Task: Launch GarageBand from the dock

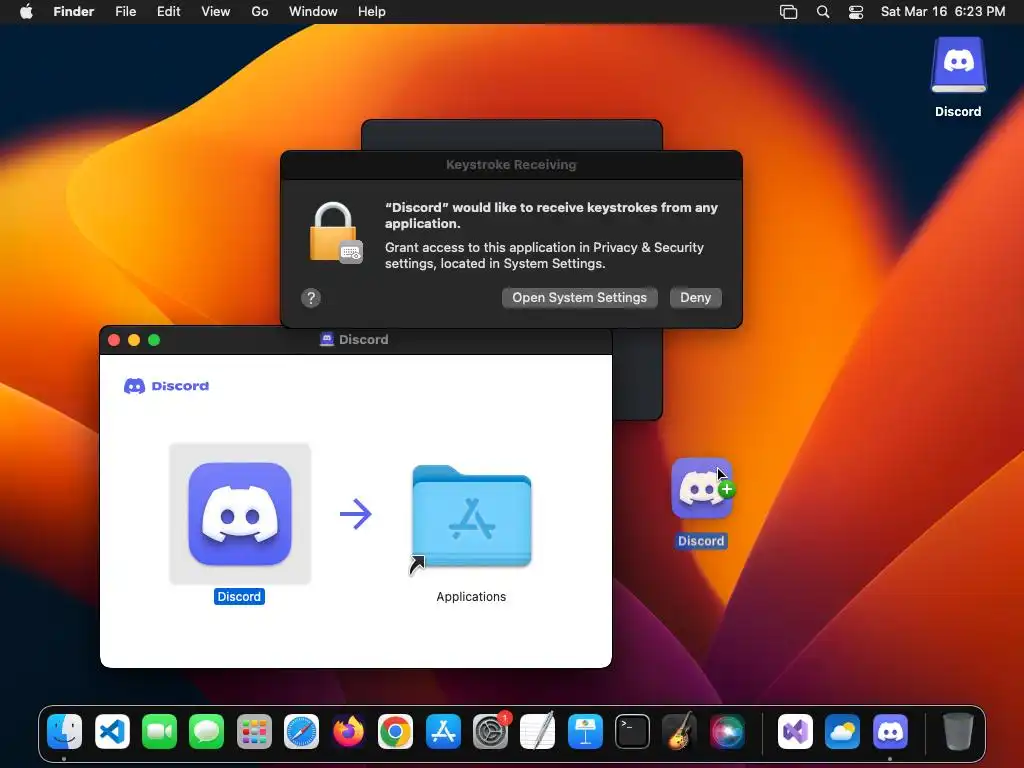Action: click(680, 731)
